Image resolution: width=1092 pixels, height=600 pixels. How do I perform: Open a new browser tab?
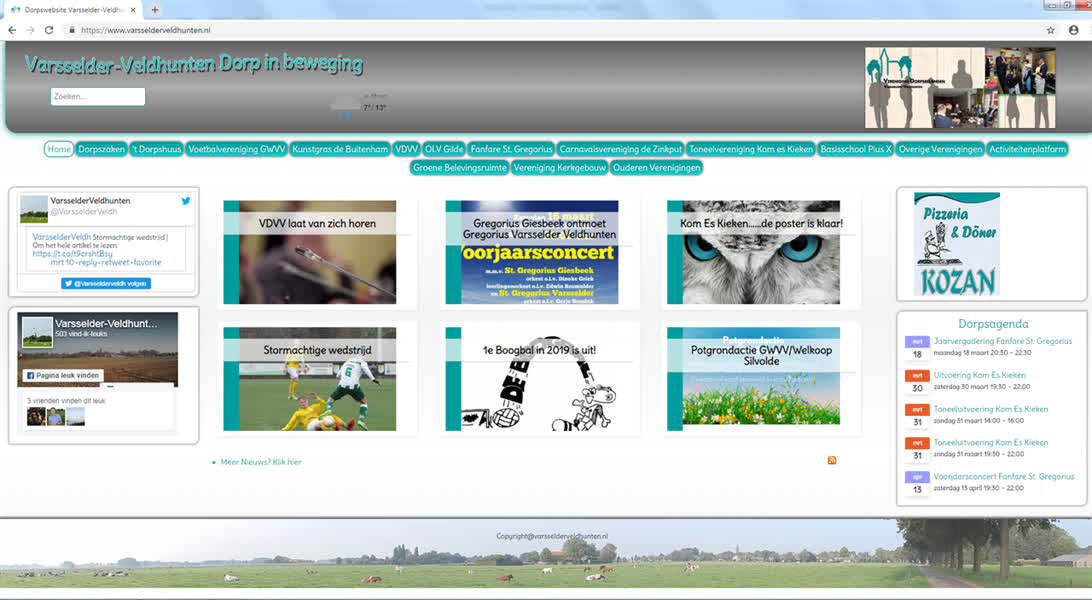(155, 9)
